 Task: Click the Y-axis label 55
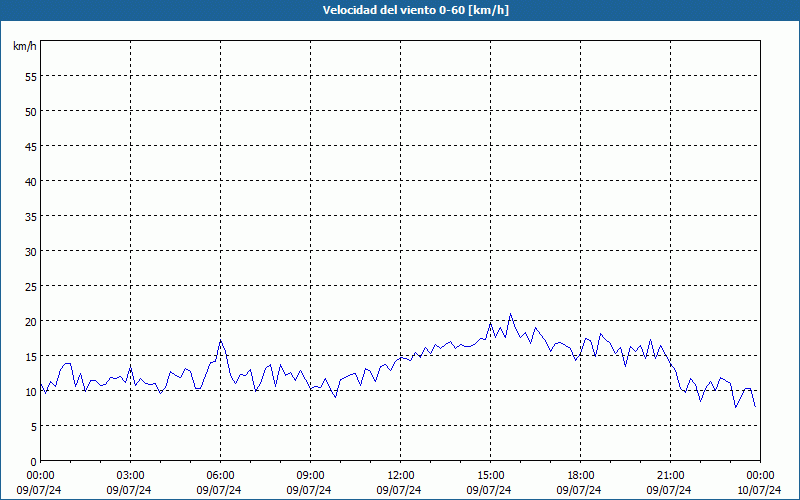[x=31, y=78]
